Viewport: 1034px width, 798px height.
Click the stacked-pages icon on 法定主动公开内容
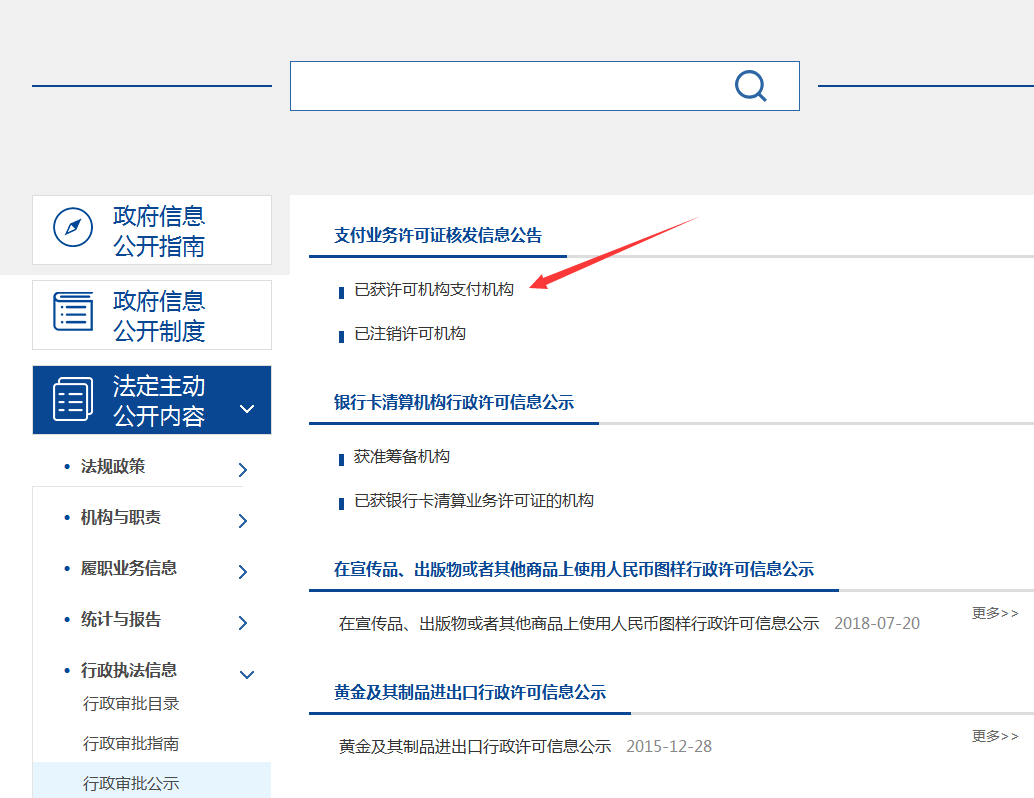click(x=70, y=399)
